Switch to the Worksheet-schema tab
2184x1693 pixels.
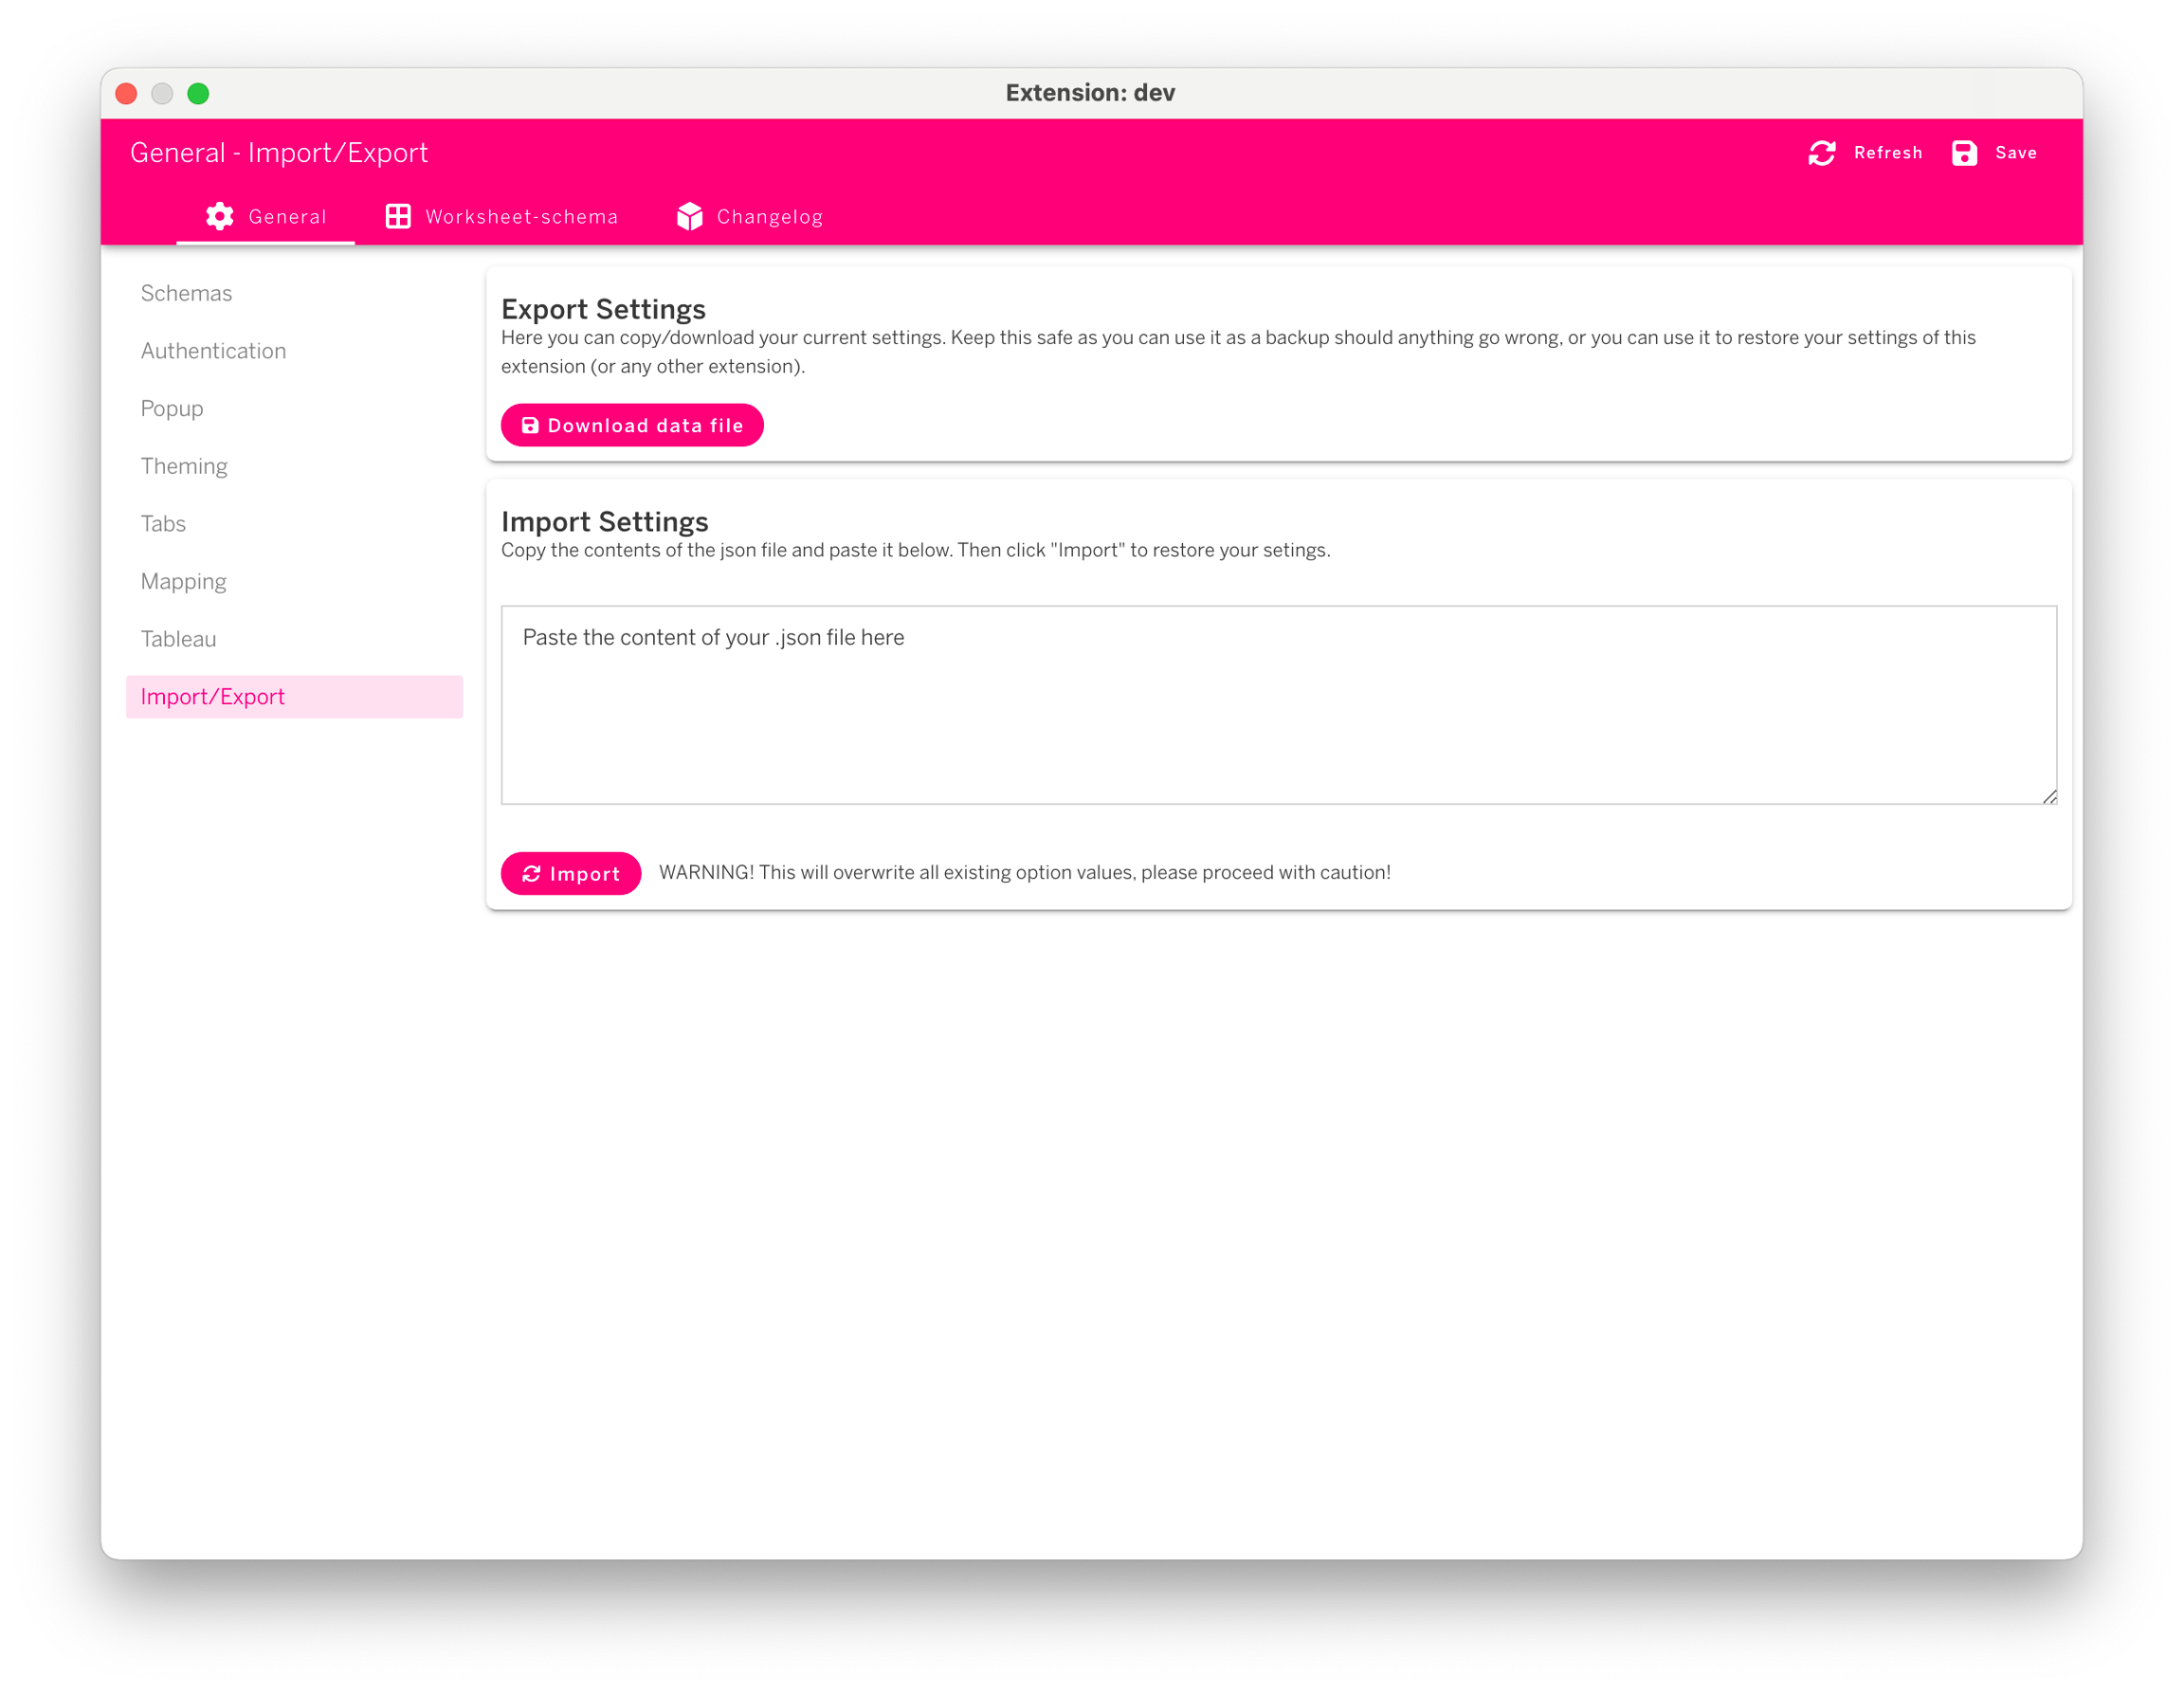(x=521, y=217)
